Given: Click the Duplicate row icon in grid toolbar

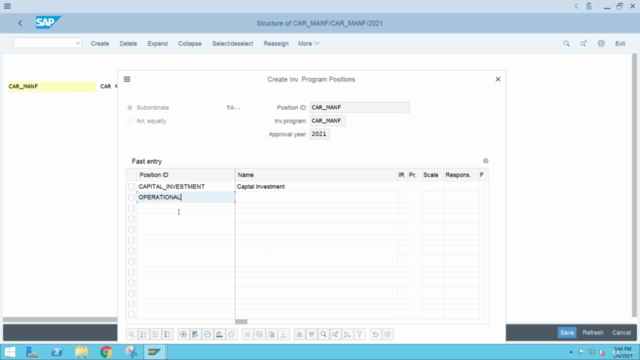Looking at the screenshot, I should click(x=219, y=334).
